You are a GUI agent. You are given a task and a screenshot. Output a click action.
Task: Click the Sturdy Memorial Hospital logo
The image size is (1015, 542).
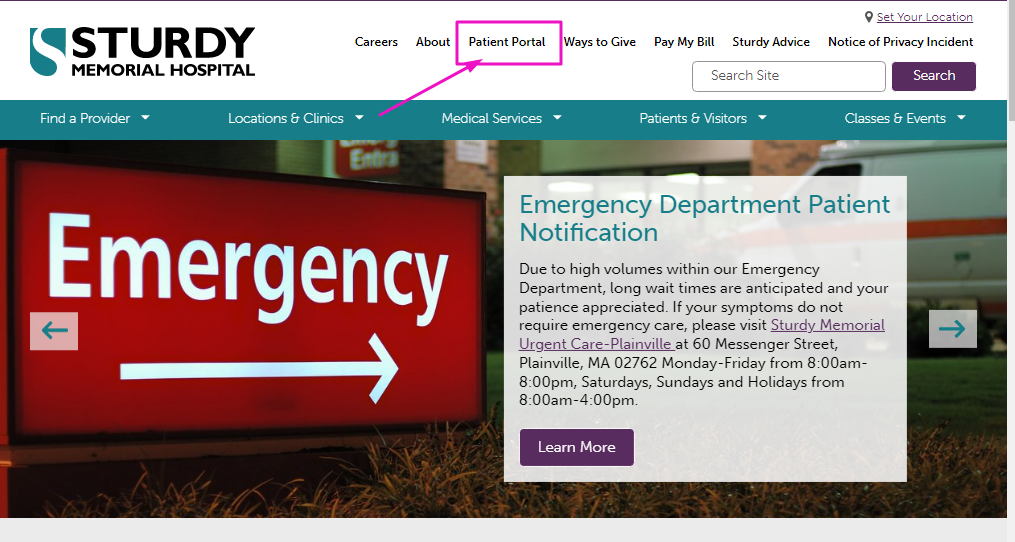(x=142, y=52)
